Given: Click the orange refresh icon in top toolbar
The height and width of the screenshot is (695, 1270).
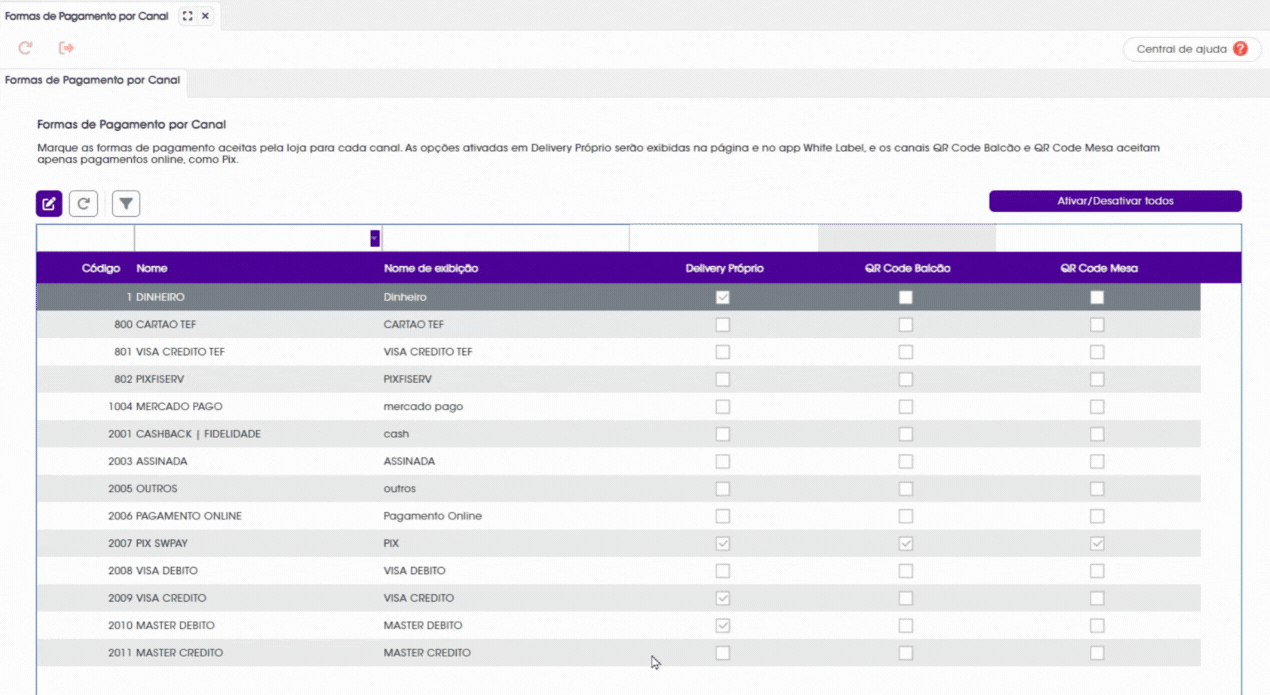Looking at the screenshot, I should [26, 48].
